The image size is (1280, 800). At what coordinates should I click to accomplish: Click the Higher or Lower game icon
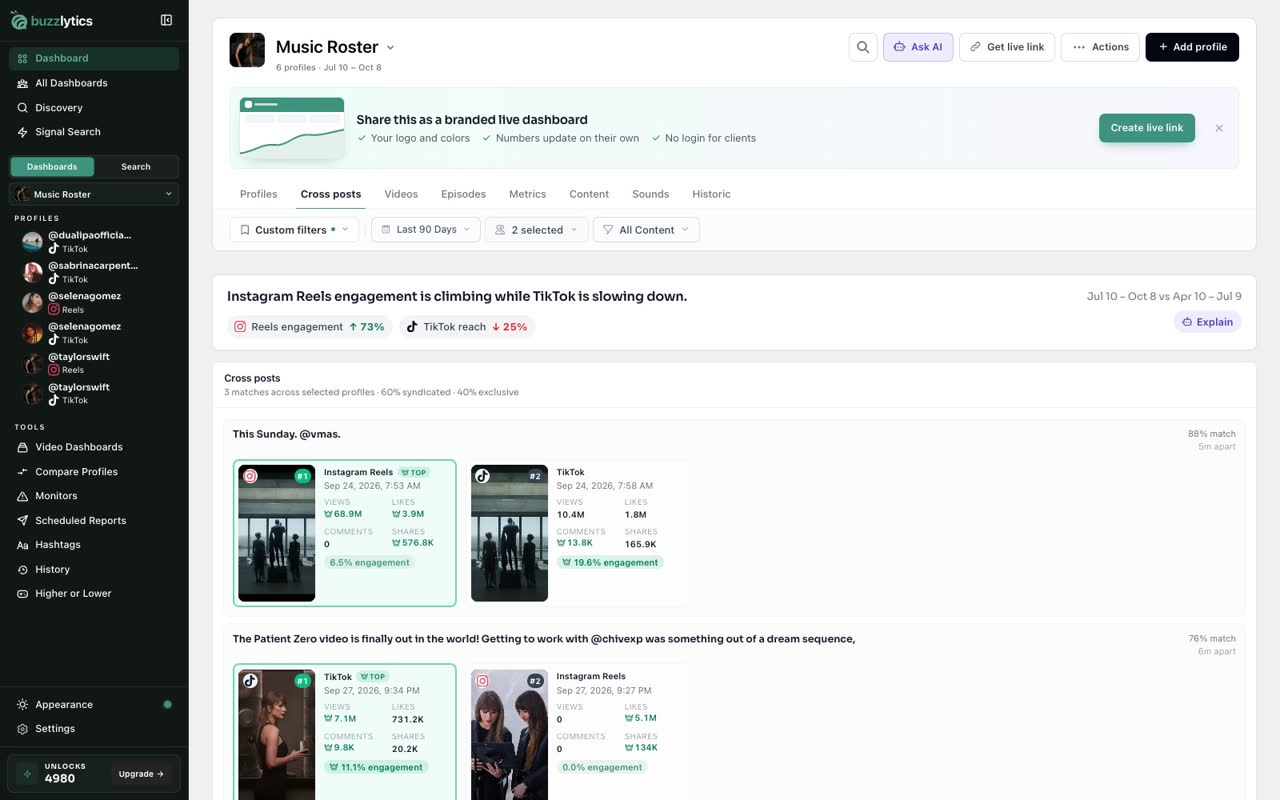23,594
